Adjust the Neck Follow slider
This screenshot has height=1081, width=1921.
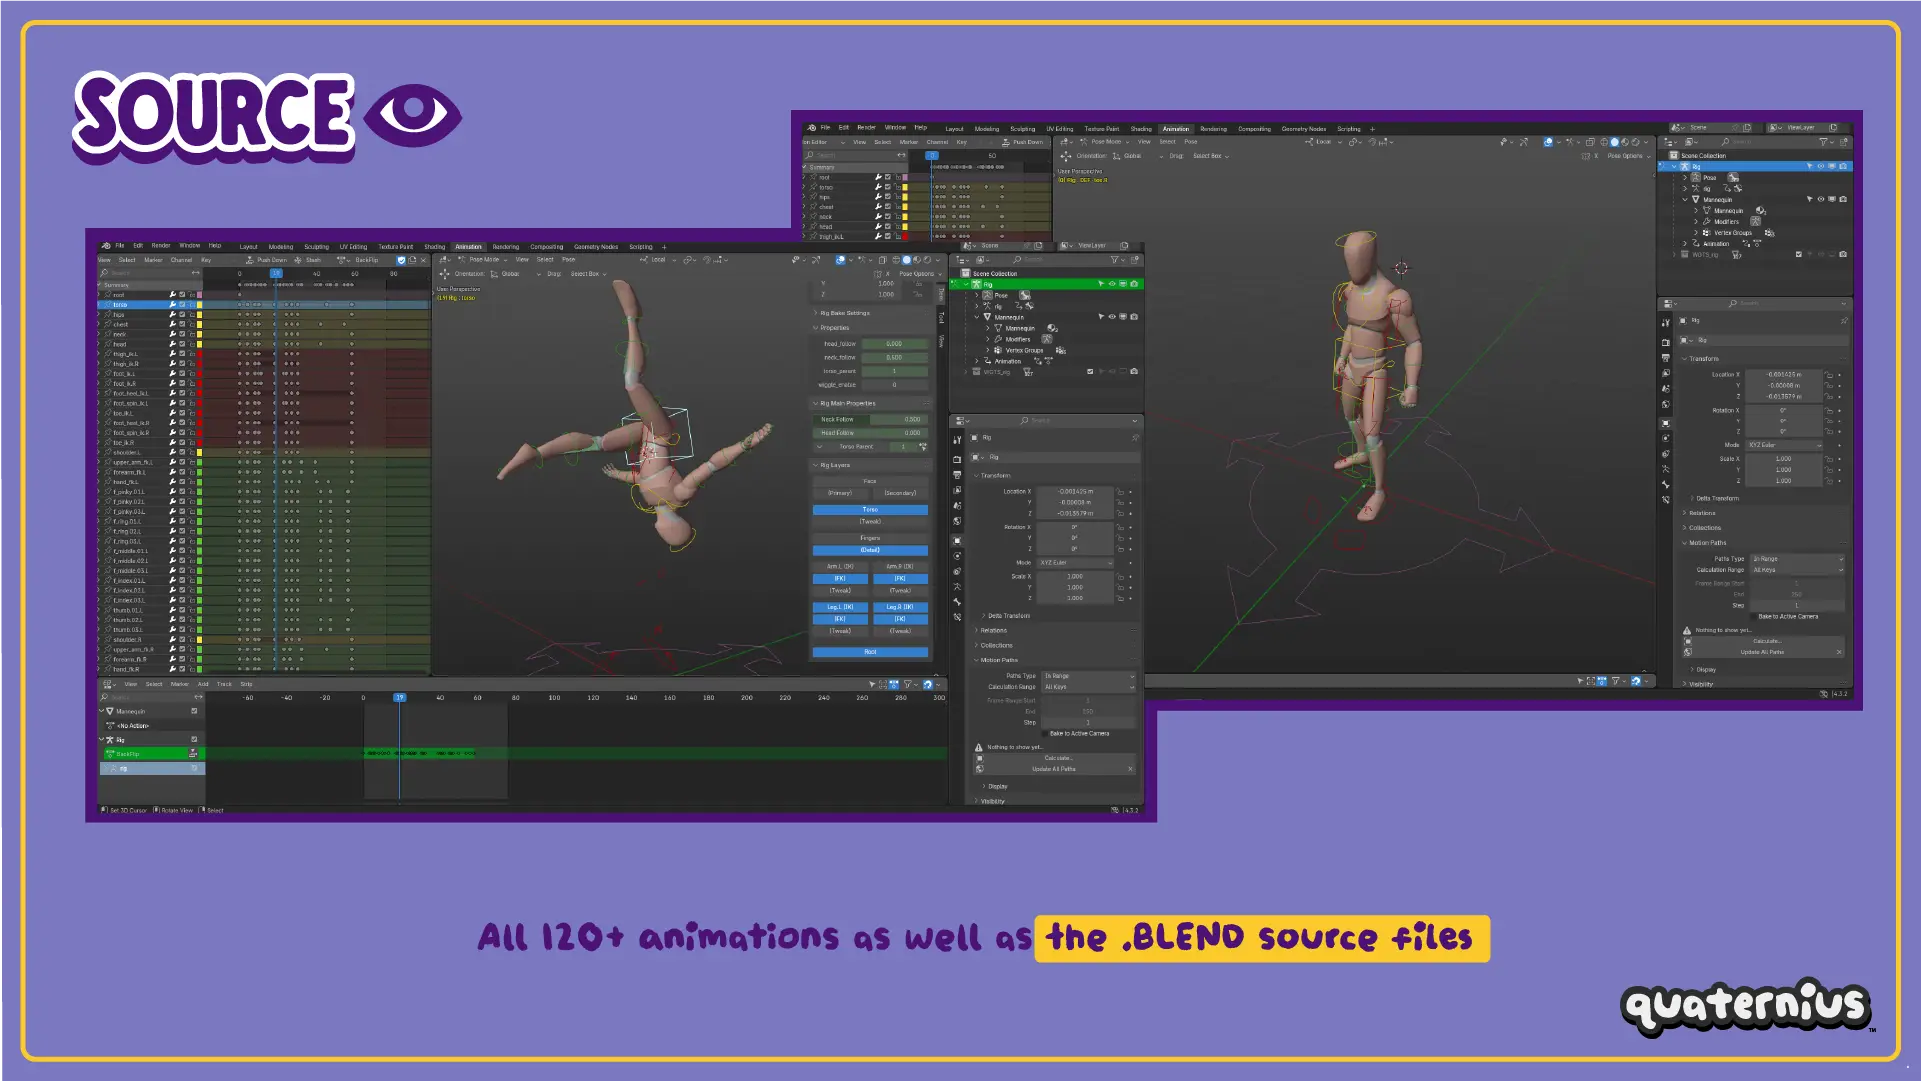(x=870, y=420)
